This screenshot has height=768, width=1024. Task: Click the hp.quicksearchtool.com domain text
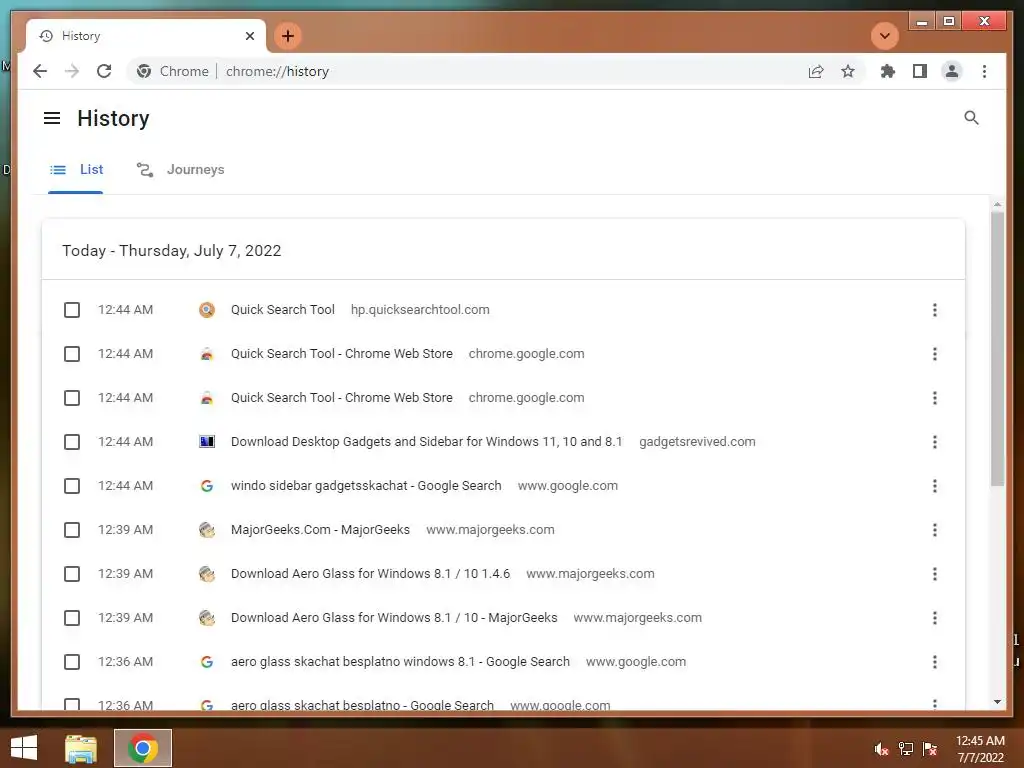point(420,310)
